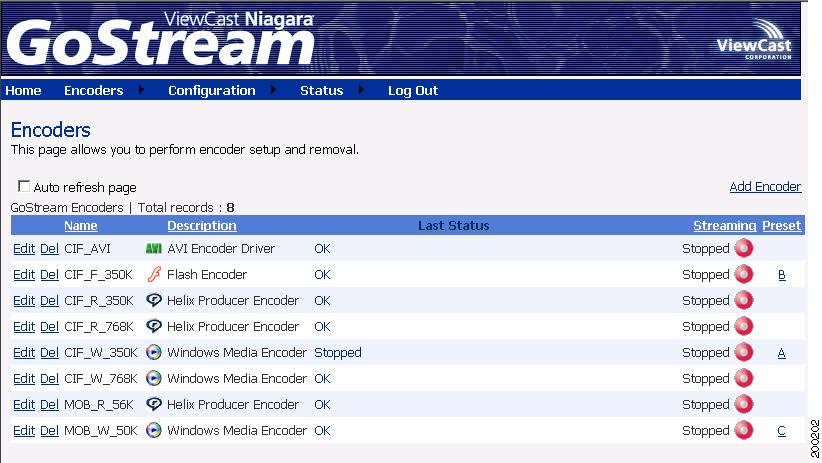Expand the Encoders menu arrow
The width and height of the screenshot is (822, 463).
click(141, 90)
